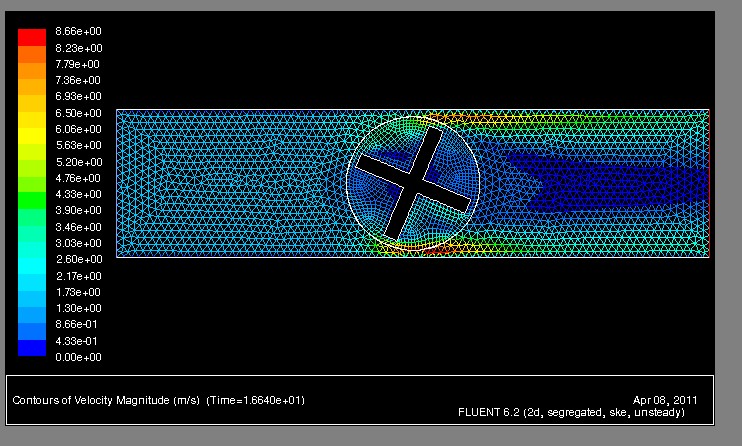This screenshot has width=742, height=446.
Task: Click the Time=1.6640e+01 text in the caption
Action: [x=255, y=400]
